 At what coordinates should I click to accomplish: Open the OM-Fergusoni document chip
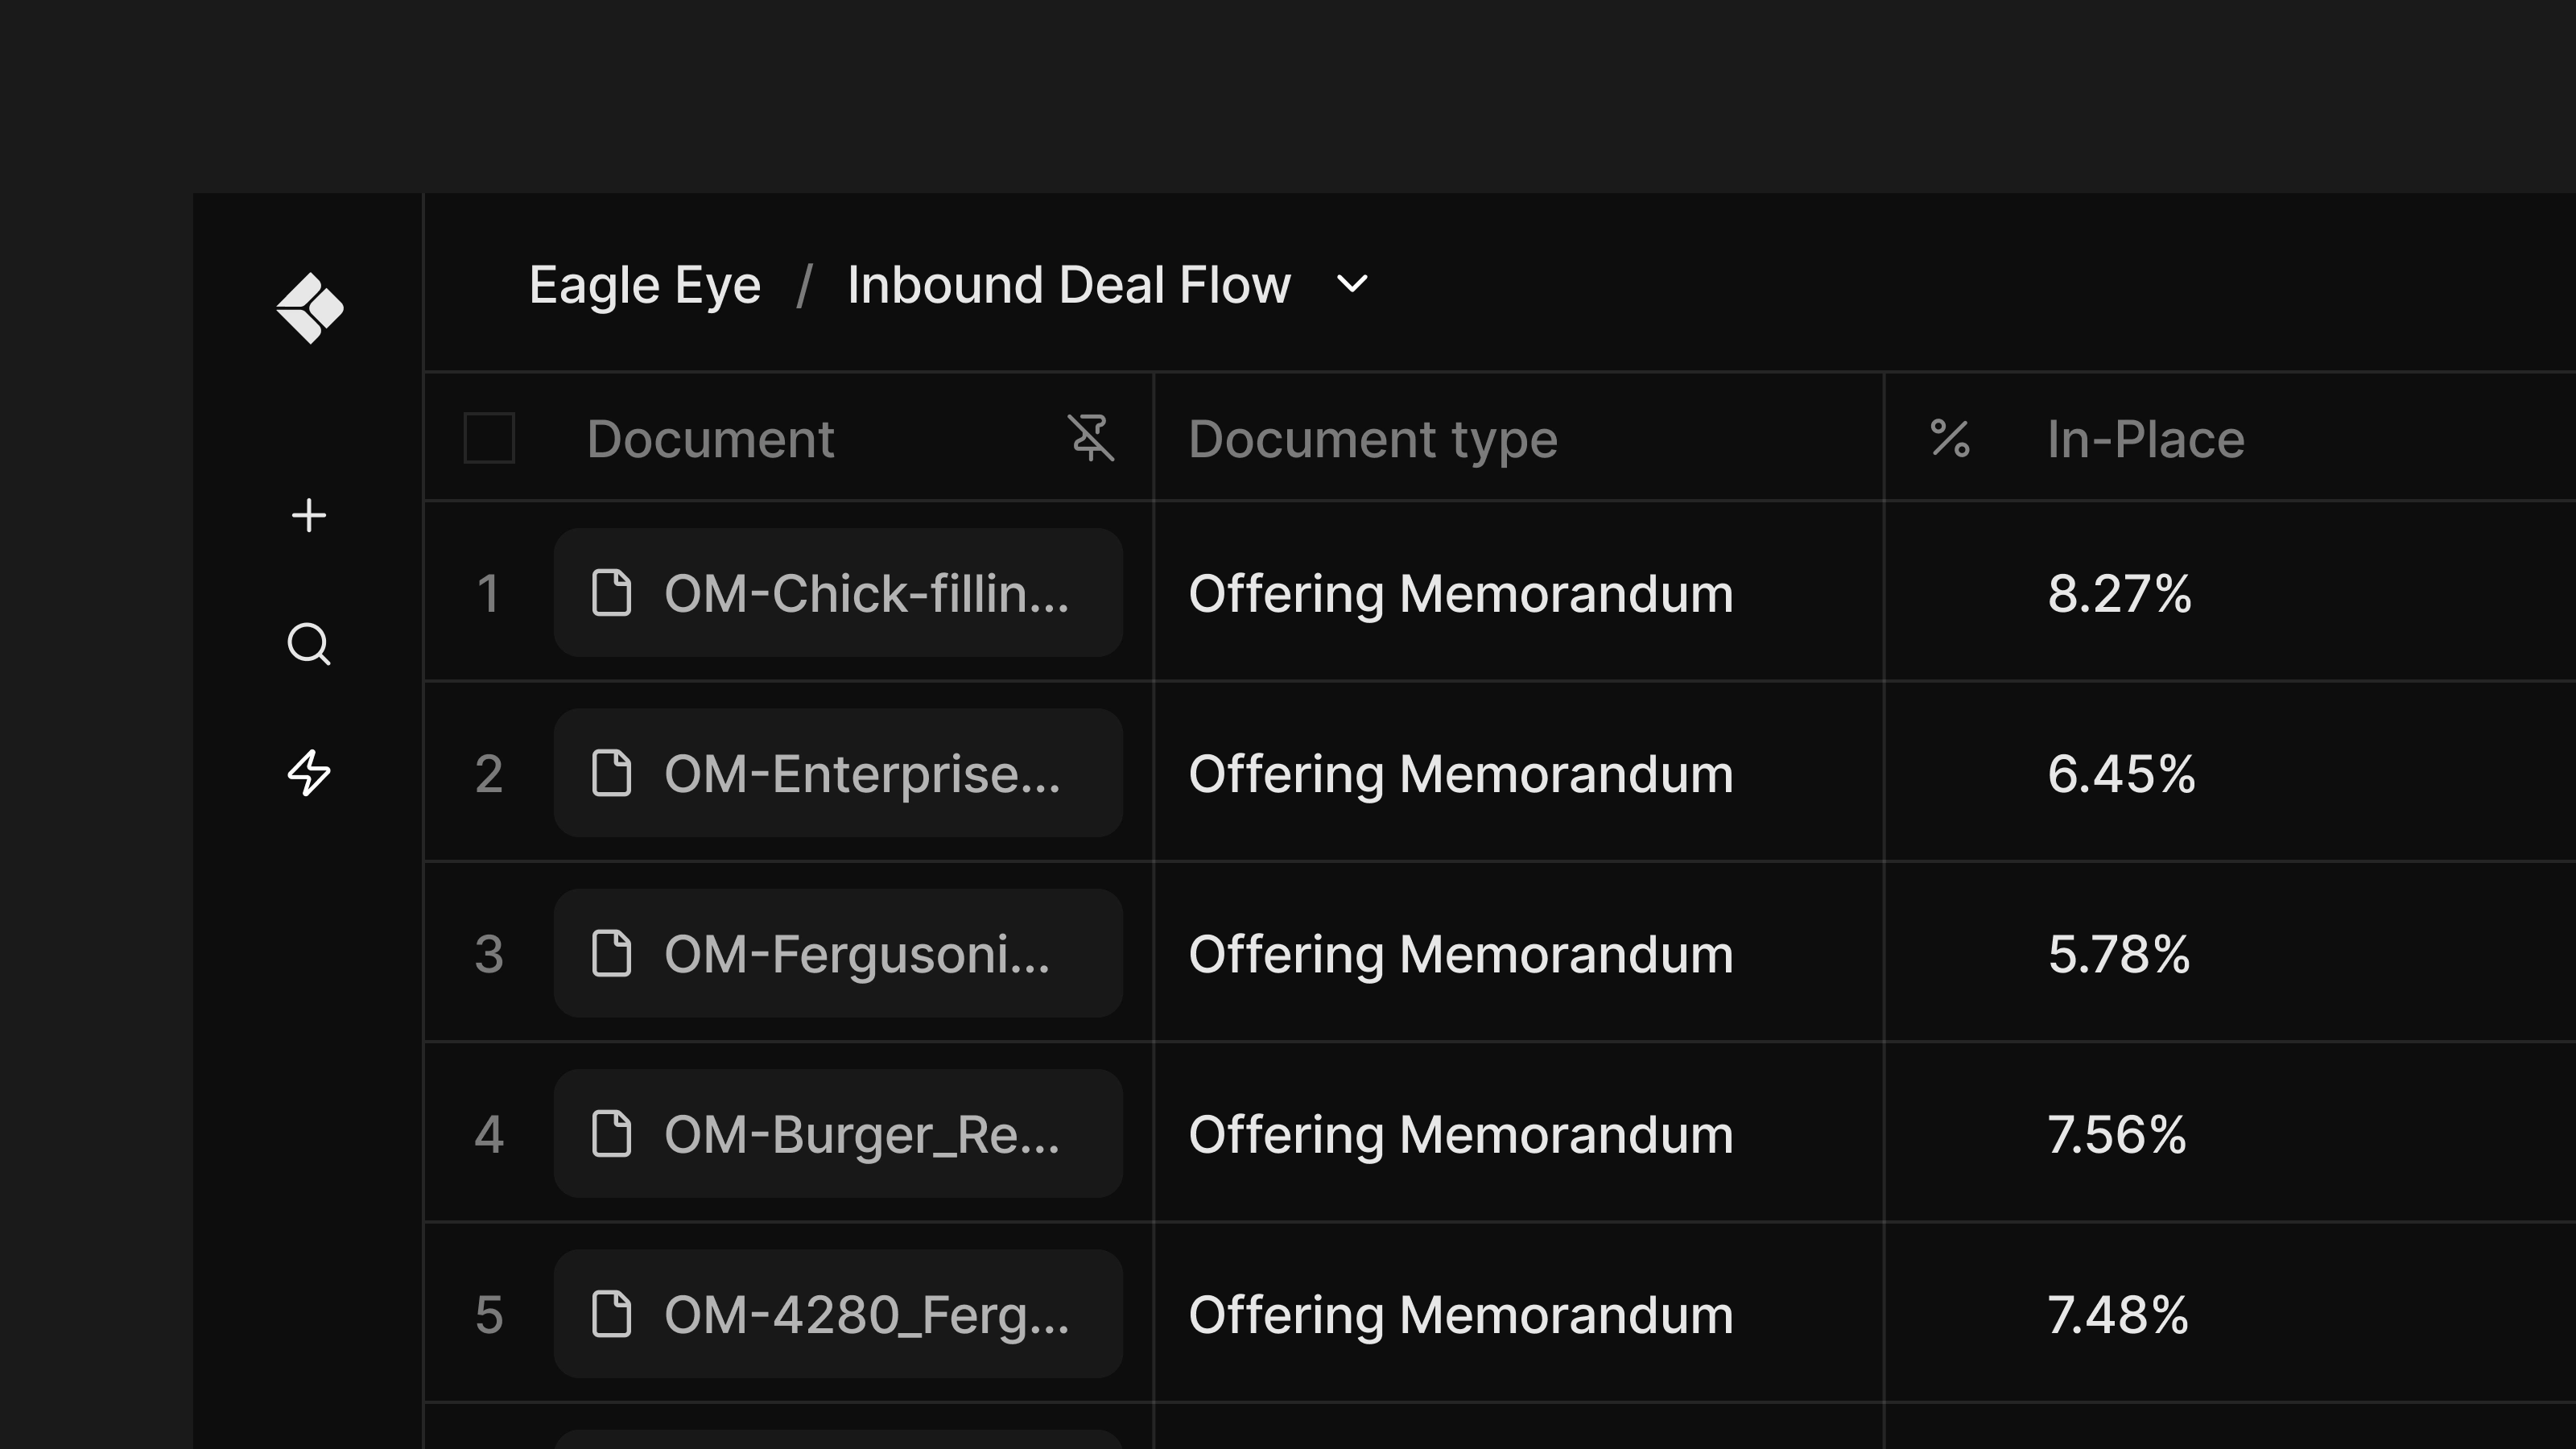pos(838,953)
